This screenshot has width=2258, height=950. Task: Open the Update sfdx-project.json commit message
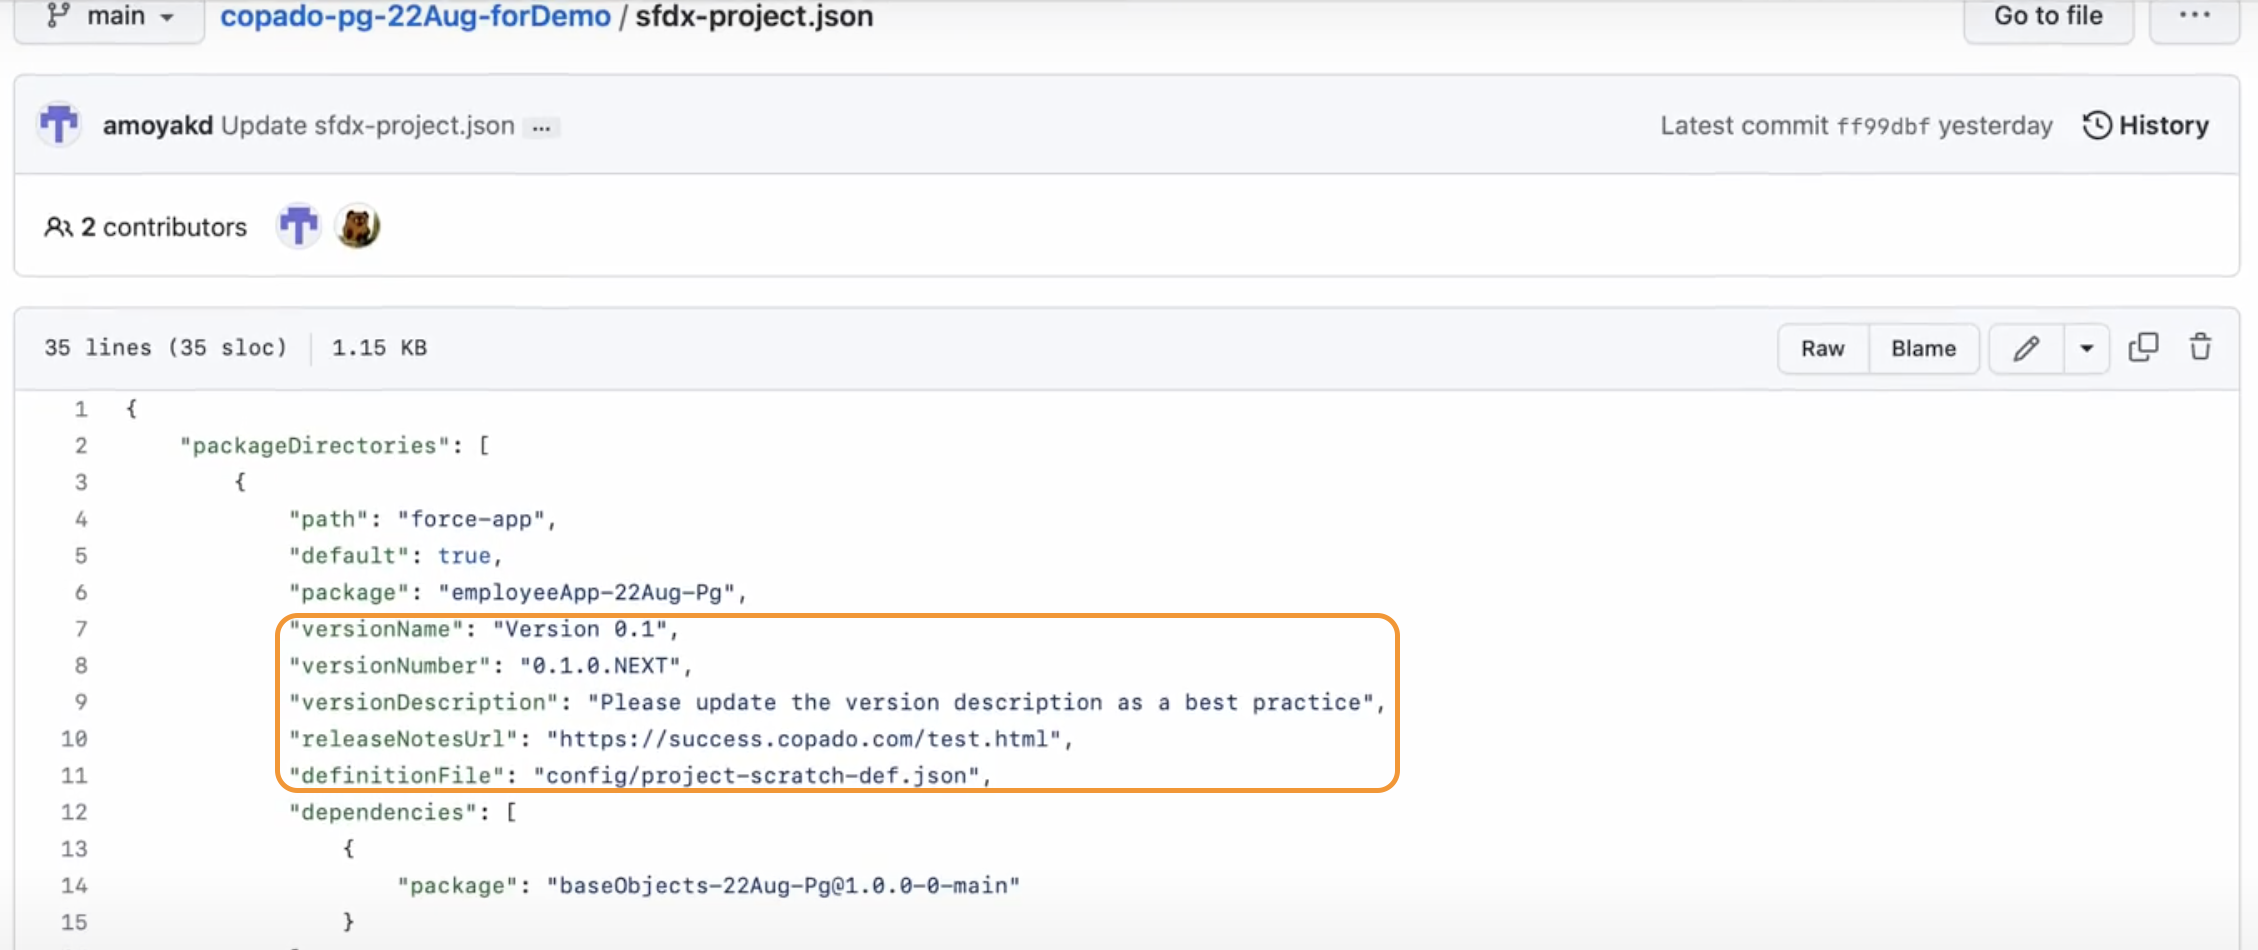367,125
